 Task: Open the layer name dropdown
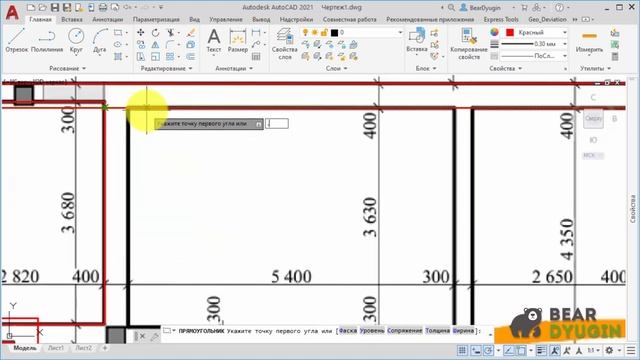pos(400,32)
